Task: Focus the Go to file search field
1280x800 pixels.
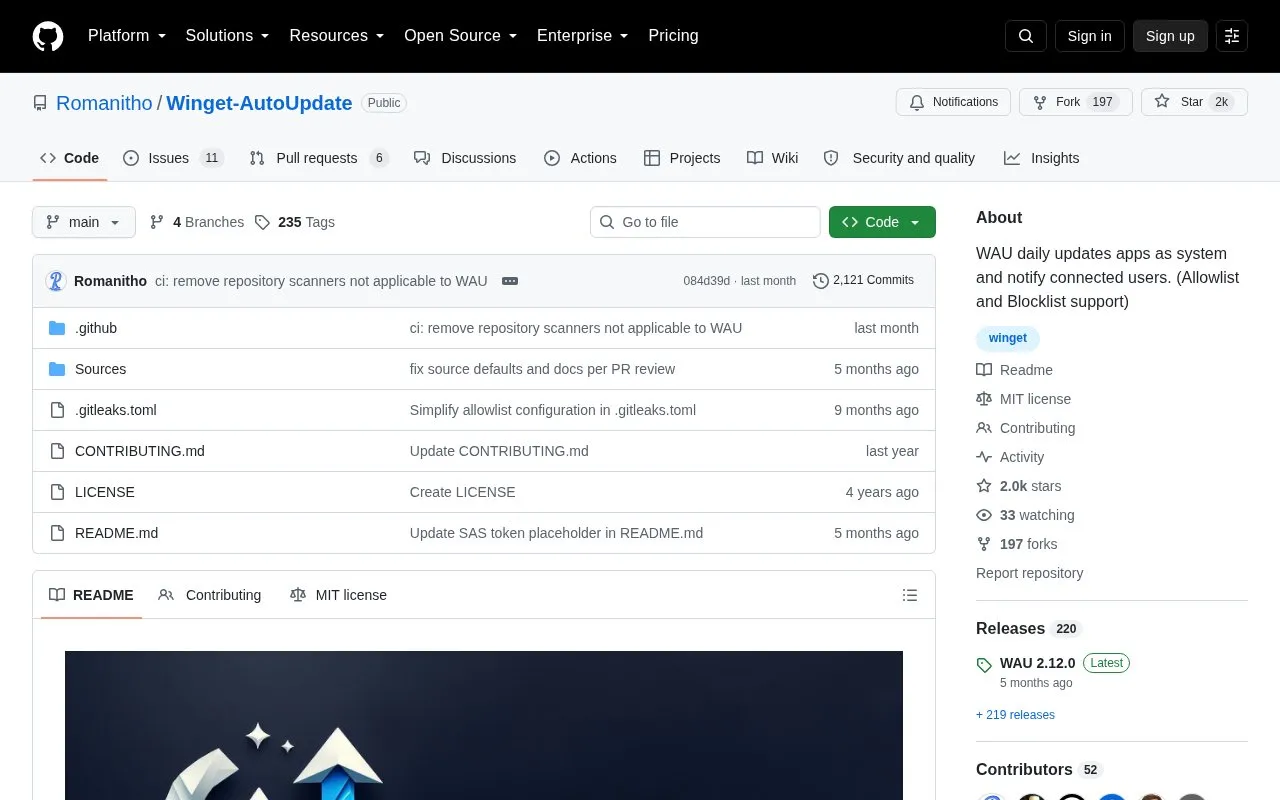Action: [705, 222]
